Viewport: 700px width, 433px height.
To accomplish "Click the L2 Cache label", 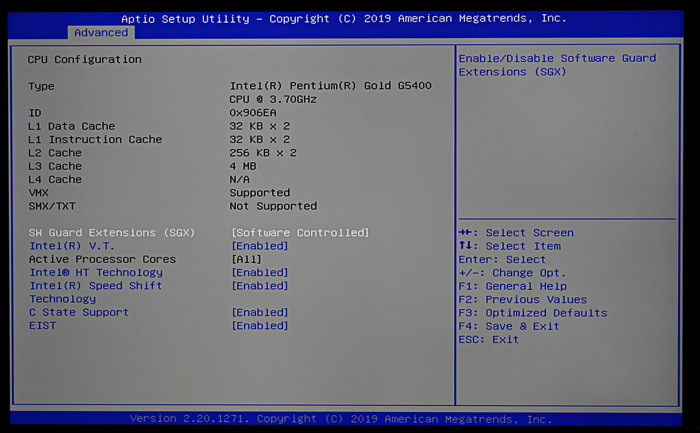I will (54, 153).
